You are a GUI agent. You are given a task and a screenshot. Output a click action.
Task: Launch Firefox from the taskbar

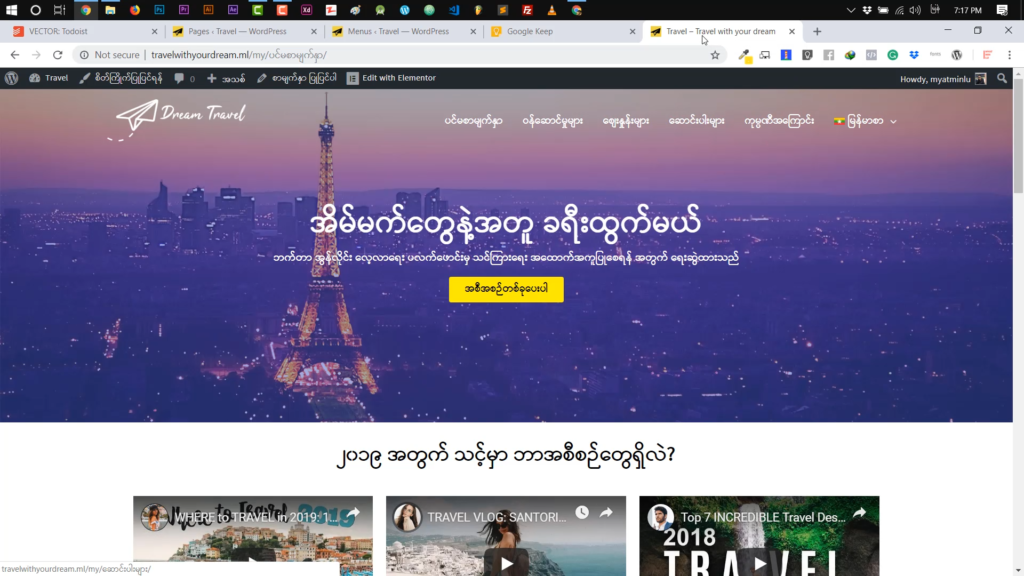point(135,10)
